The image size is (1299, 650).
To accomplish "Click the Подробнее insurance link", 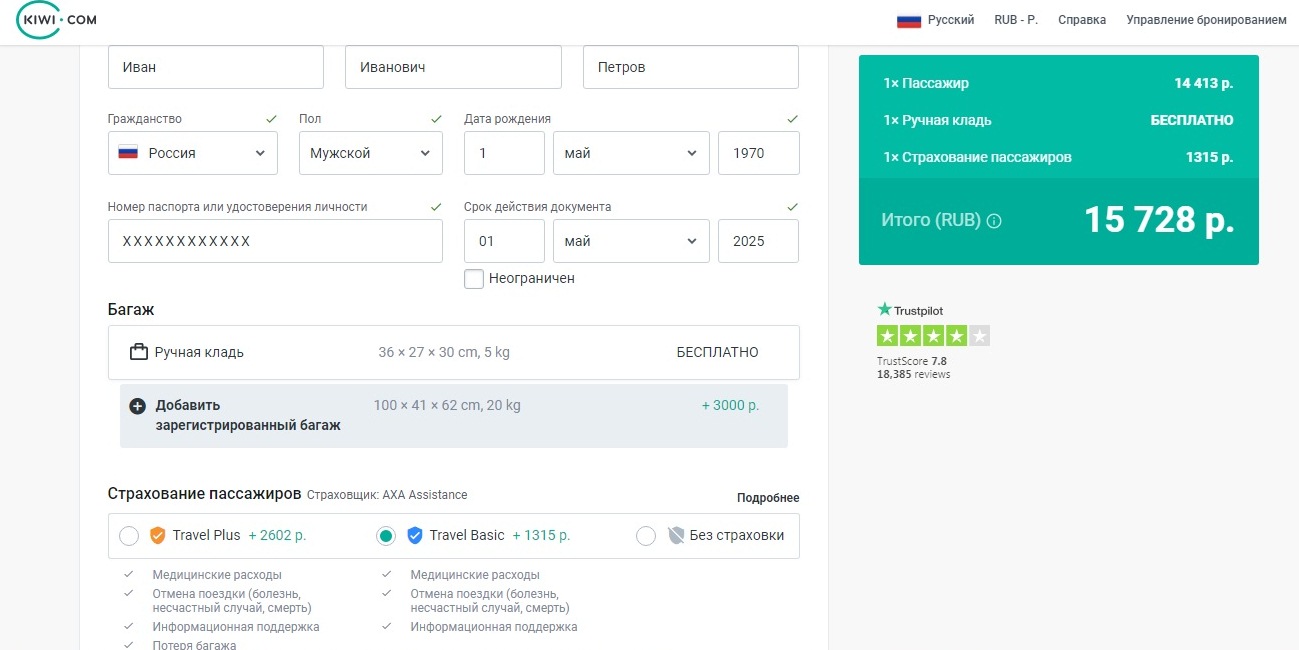I will coord(768,498).
